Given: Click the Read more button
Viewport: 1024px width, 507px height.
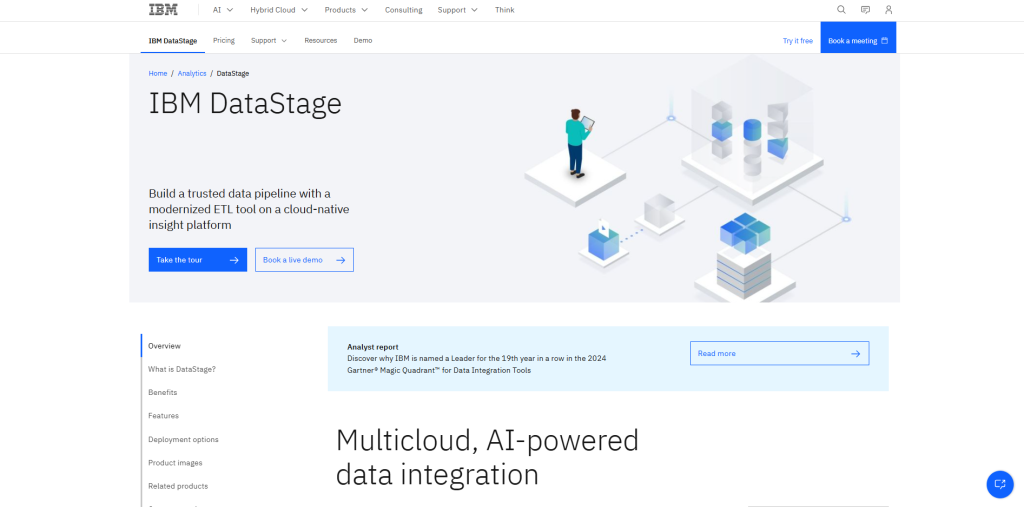Looking at the screenshot, I should [x=780, y=353].
